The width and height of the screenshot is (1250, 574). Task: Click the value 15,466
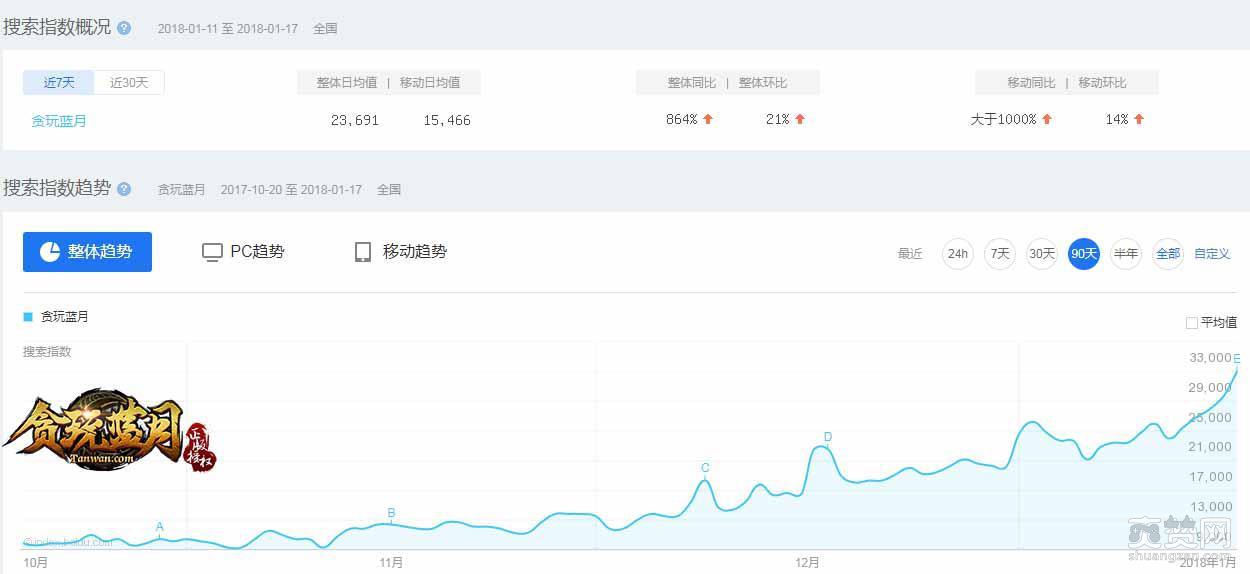(447, 120)
